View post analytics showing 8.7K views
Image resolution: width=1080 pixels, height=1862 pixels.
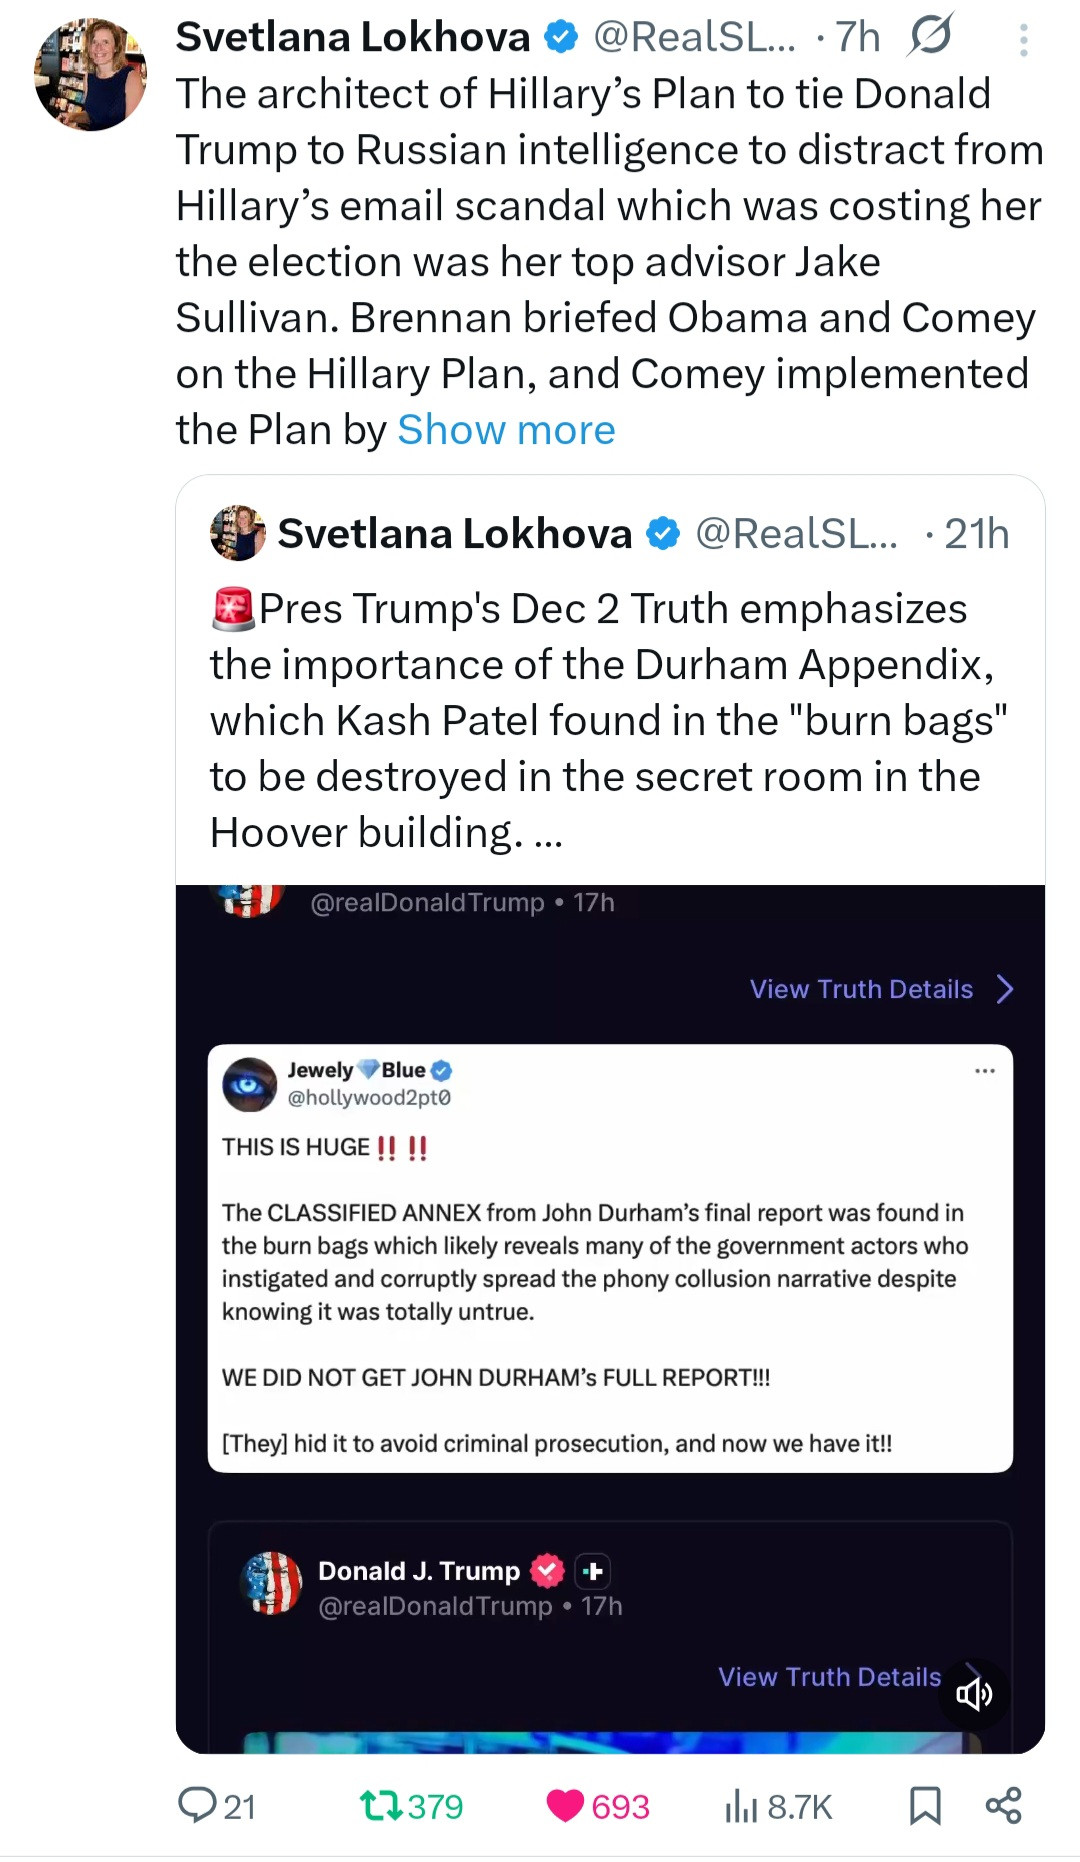tap(741, 1805)
